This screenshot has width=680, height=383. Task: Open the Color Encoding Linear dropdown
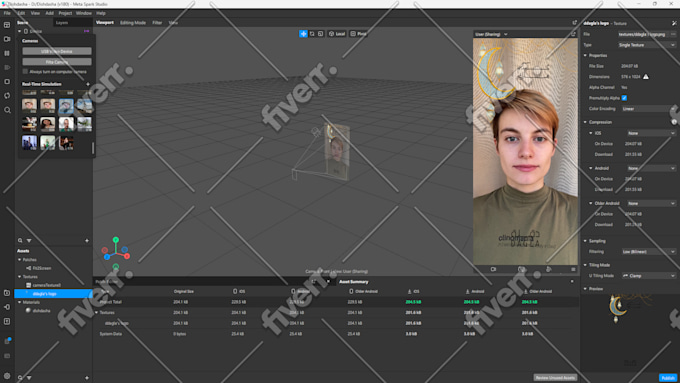tap(648, 109)
